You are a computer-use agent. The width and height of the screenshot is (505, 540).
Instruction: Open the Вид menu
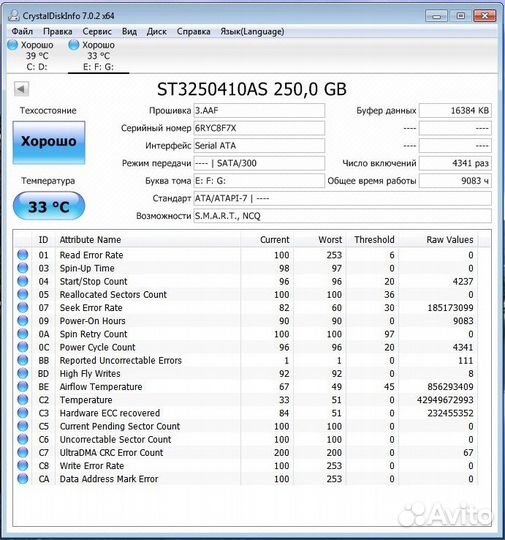[x=129, y=32]
